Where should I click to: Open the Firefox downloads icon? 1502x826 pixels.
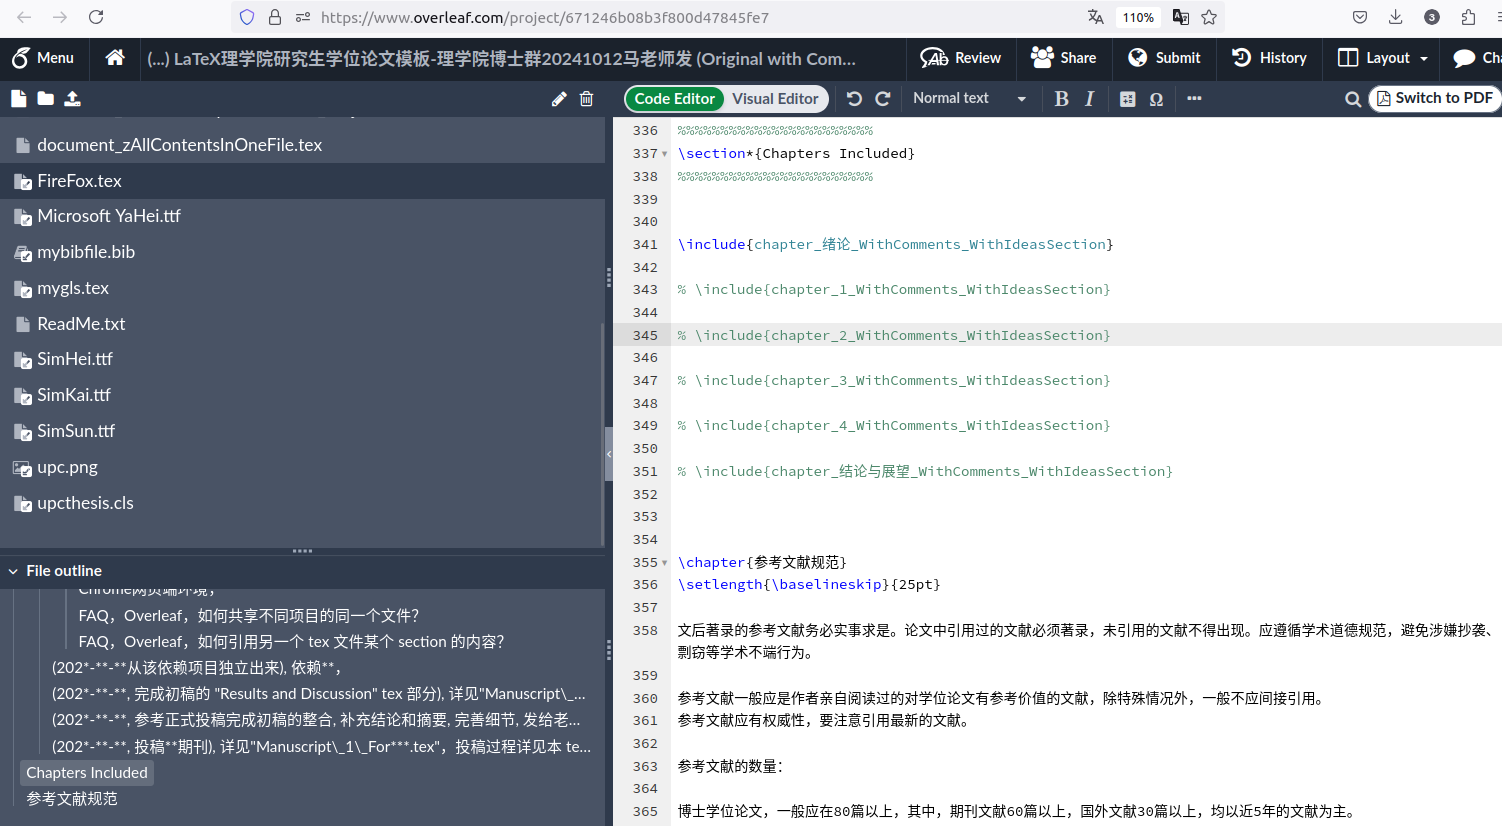(x=1396, y=17)
